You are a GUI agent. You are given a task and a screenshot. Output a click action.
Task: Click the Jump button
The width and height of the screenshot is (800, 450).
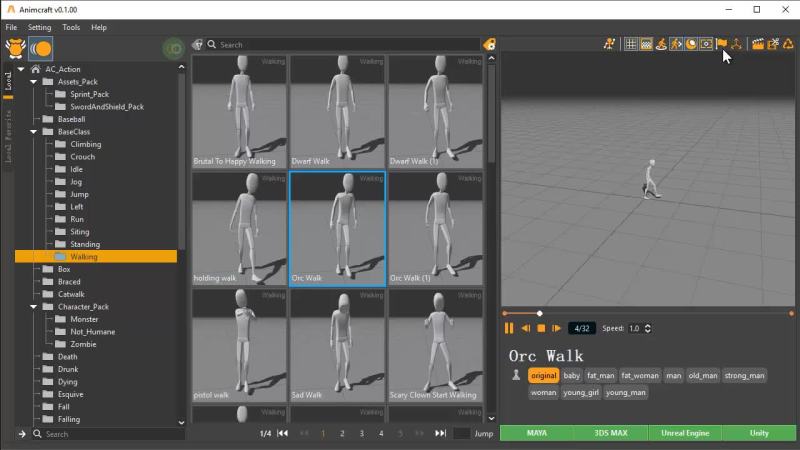484,433
